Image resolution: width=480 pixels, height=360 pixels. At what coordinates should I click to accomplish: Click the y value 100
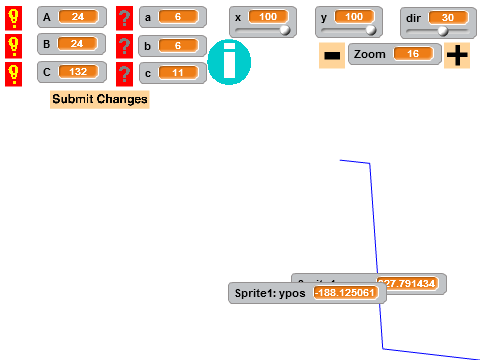pos(354,17)
